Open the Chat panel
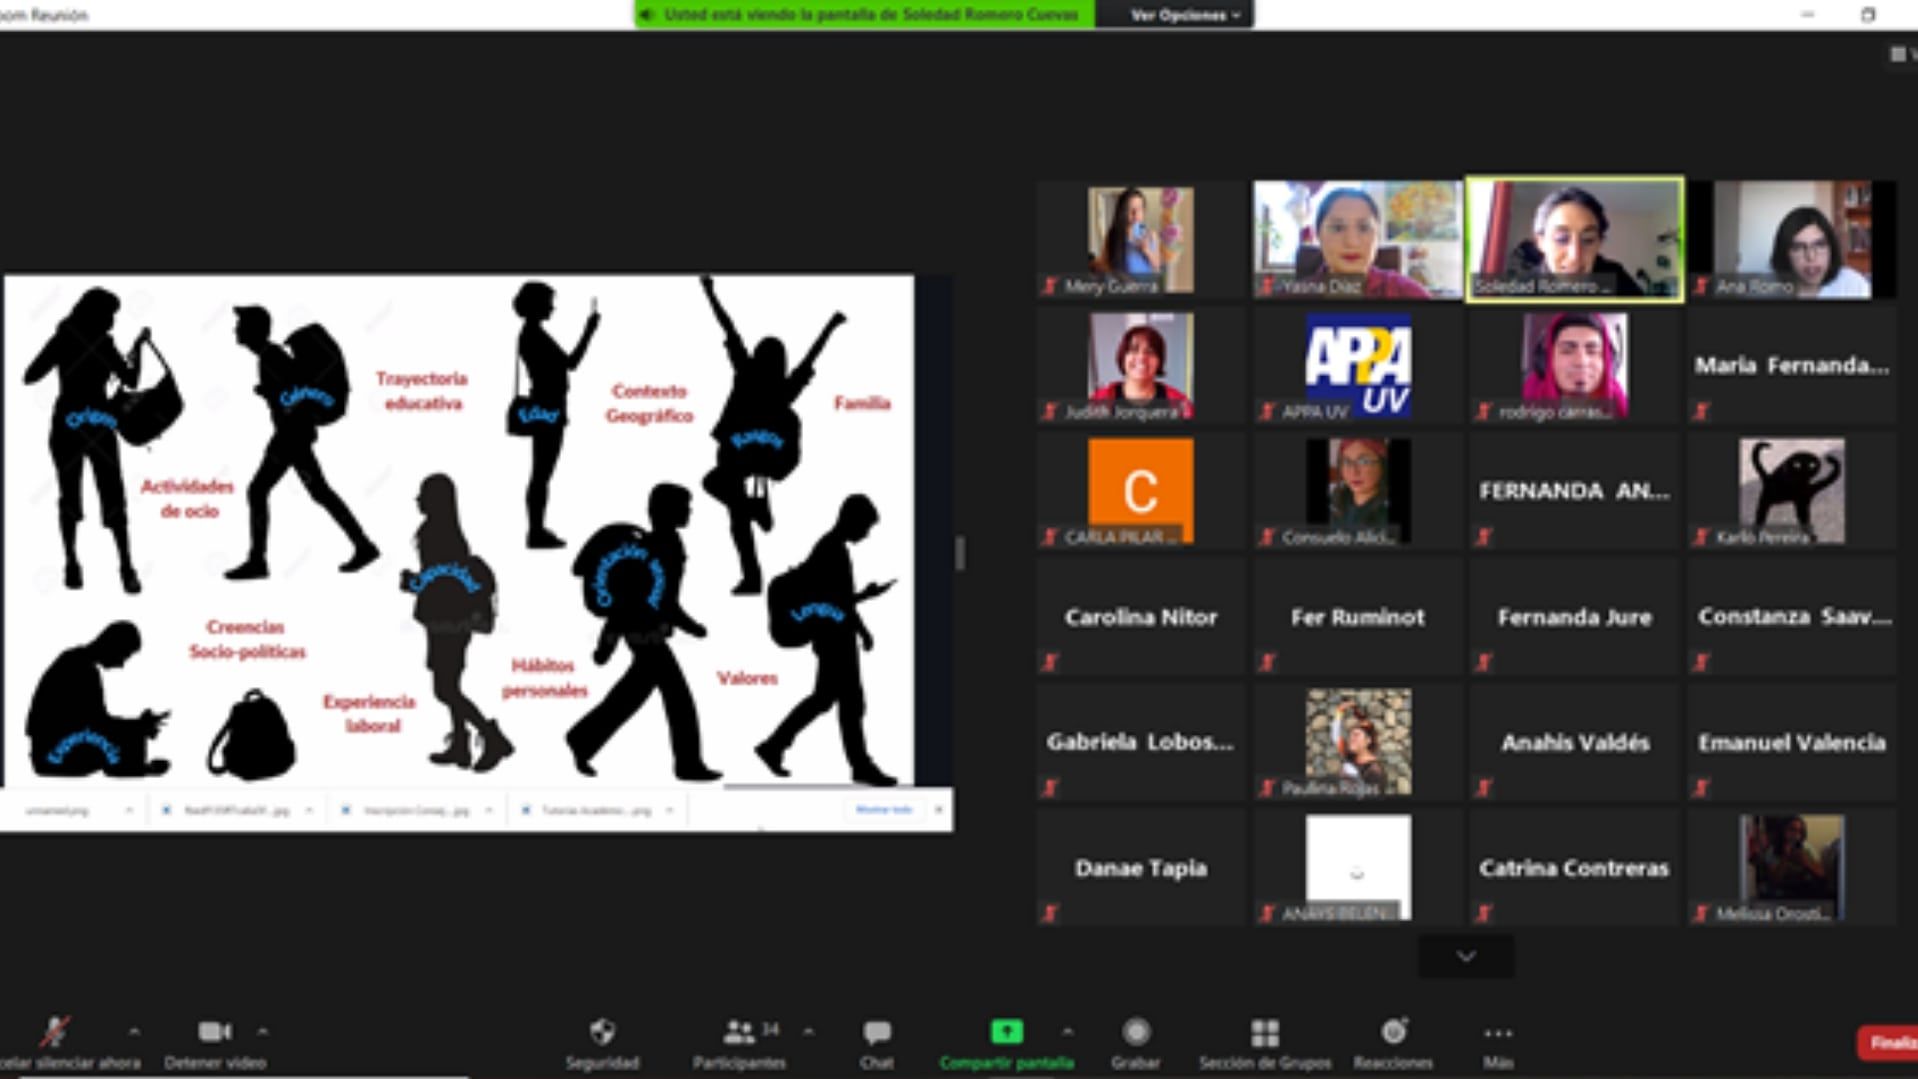The image size is (1918, 1079). (x=876, y=1032)
